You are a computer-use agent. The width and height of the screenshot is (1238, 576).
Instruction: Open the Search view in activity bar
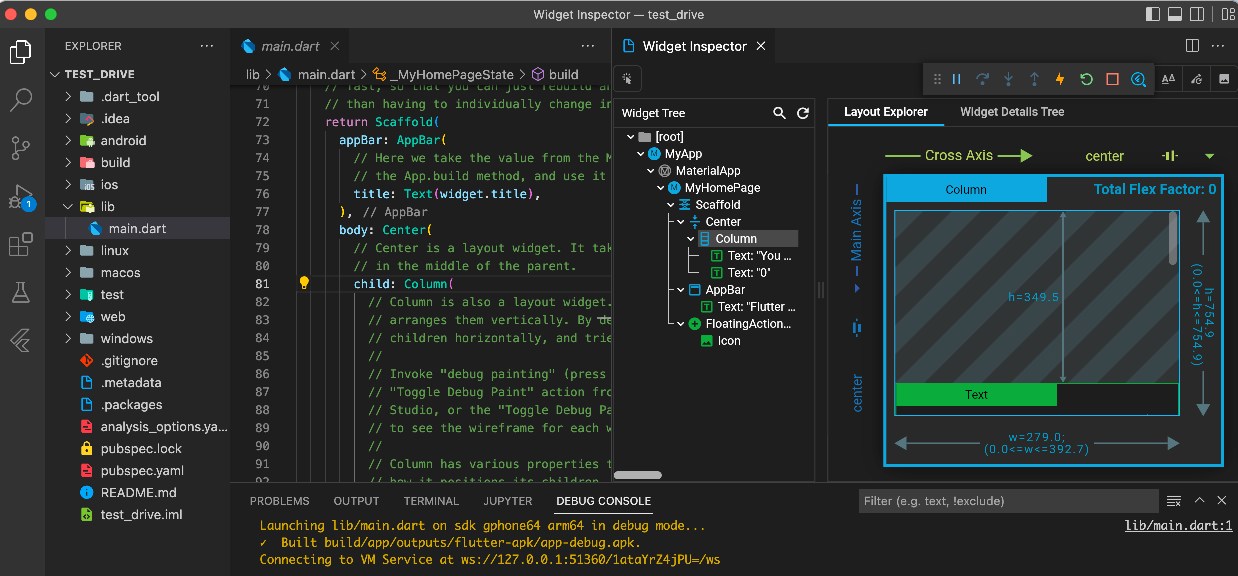pos(21,99)
